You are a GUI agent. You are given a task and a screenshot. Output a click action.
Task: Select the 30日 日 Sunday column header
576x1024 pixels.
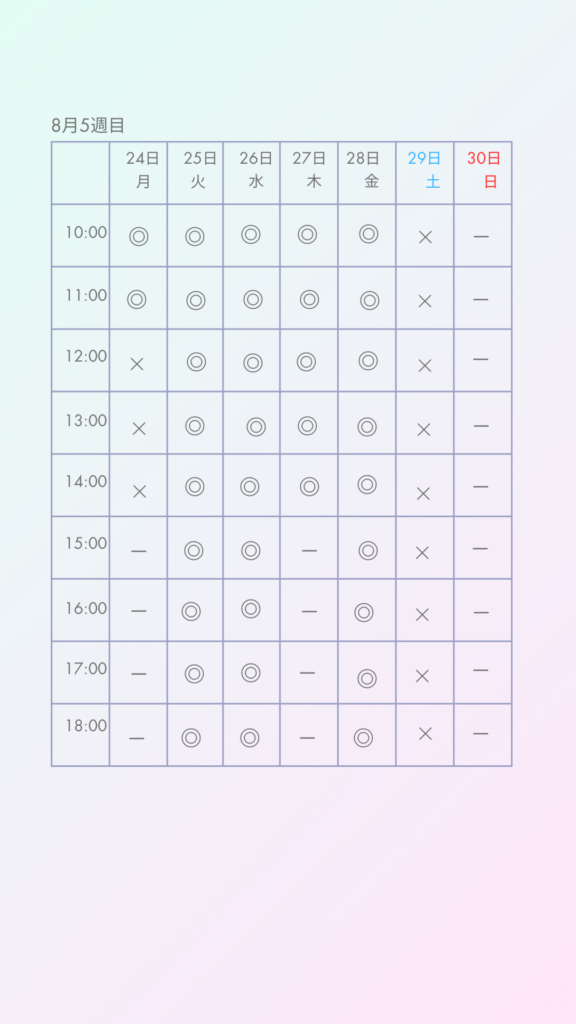tap(484, 170)
